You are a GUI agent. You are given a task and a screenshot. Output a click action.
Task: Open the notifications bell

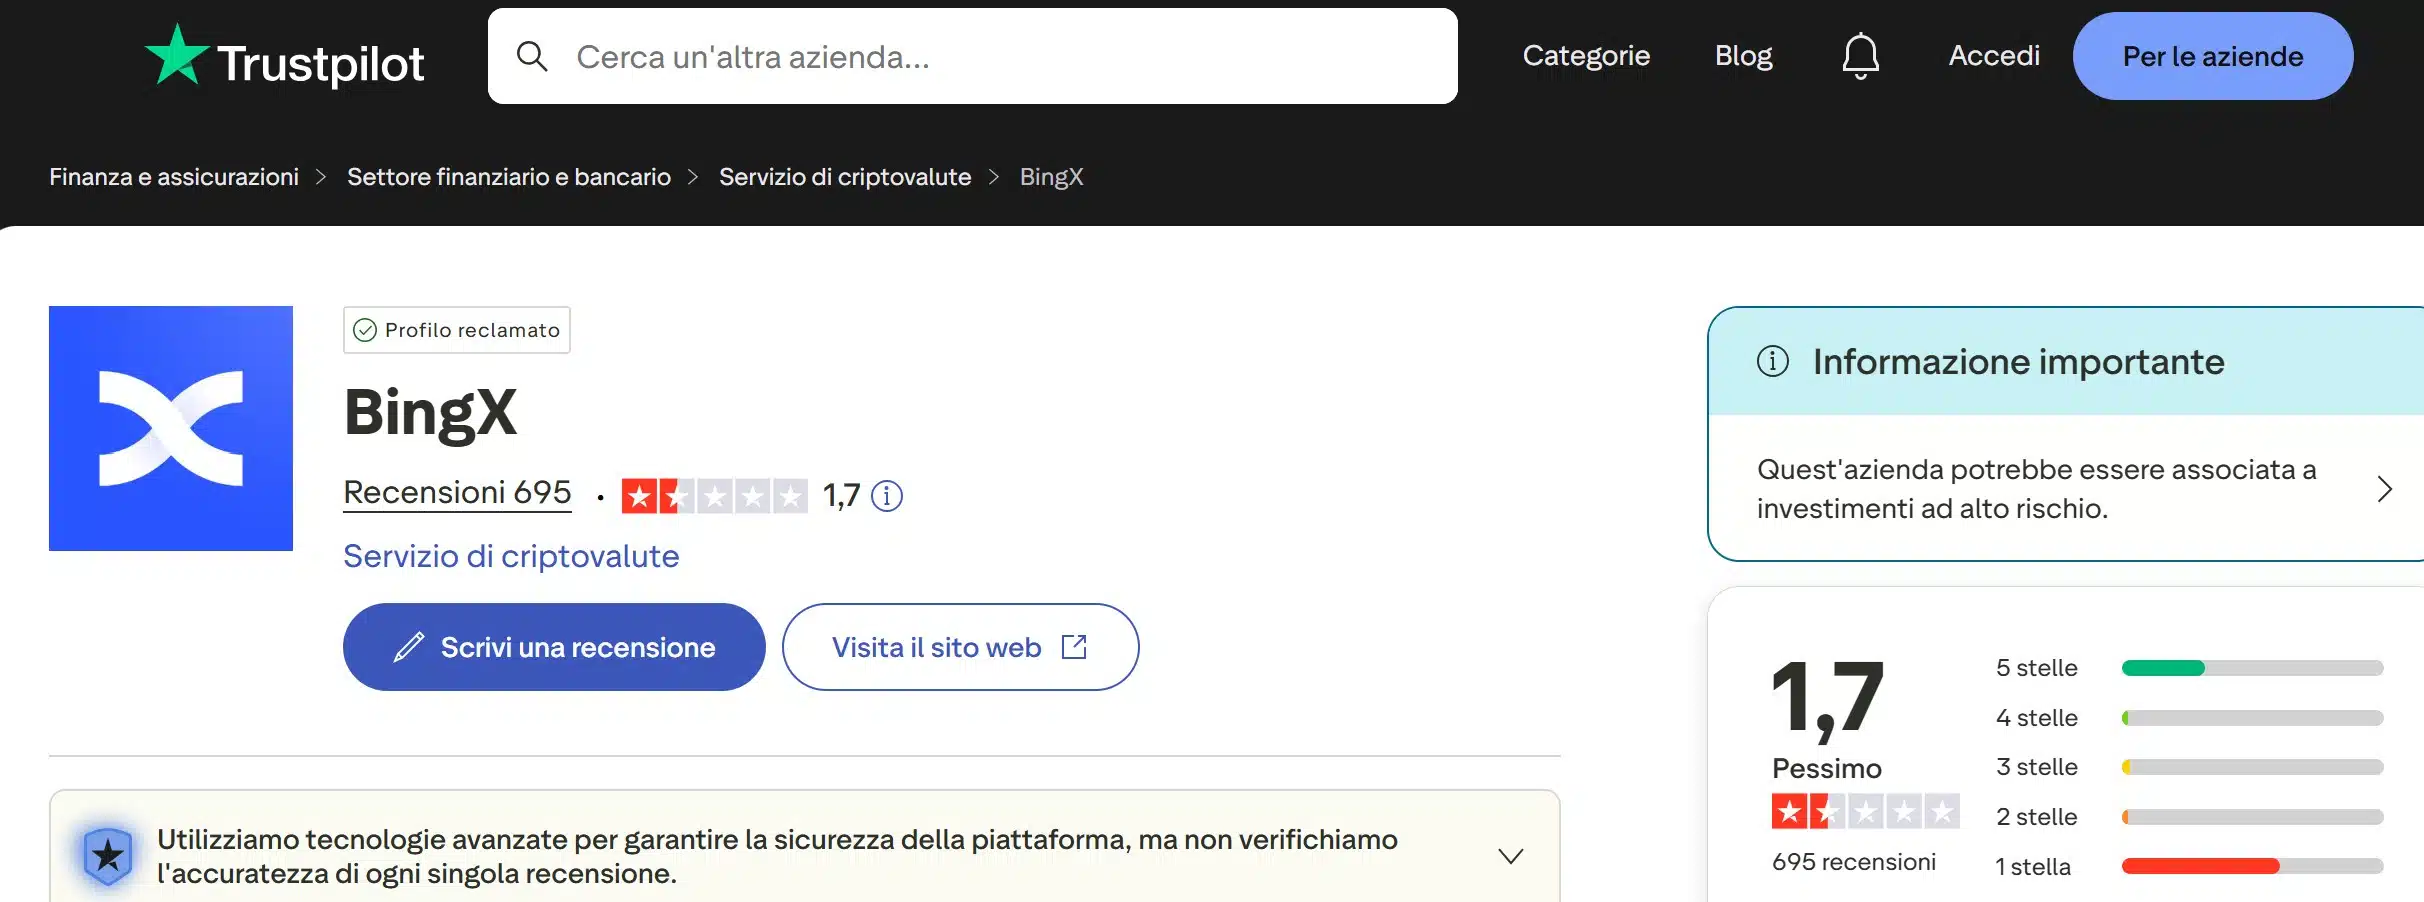1859,55
